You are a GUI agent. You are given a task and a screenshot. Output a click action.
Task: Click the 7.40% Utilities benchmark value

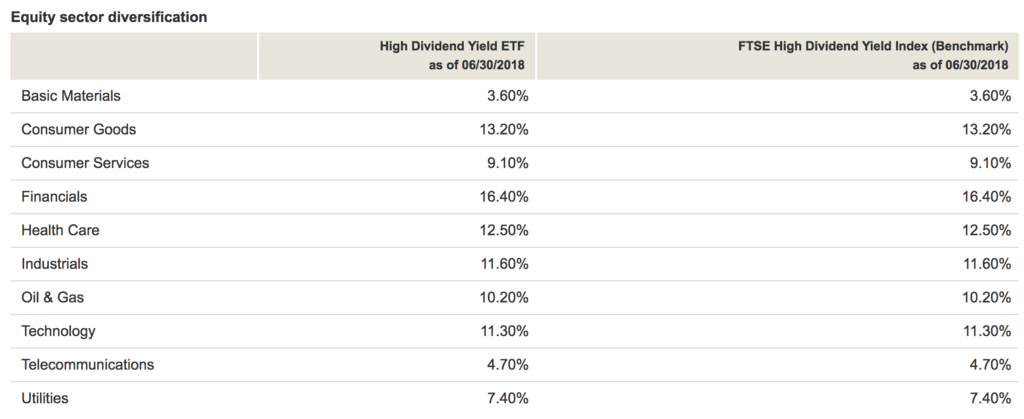coord(990,398)
